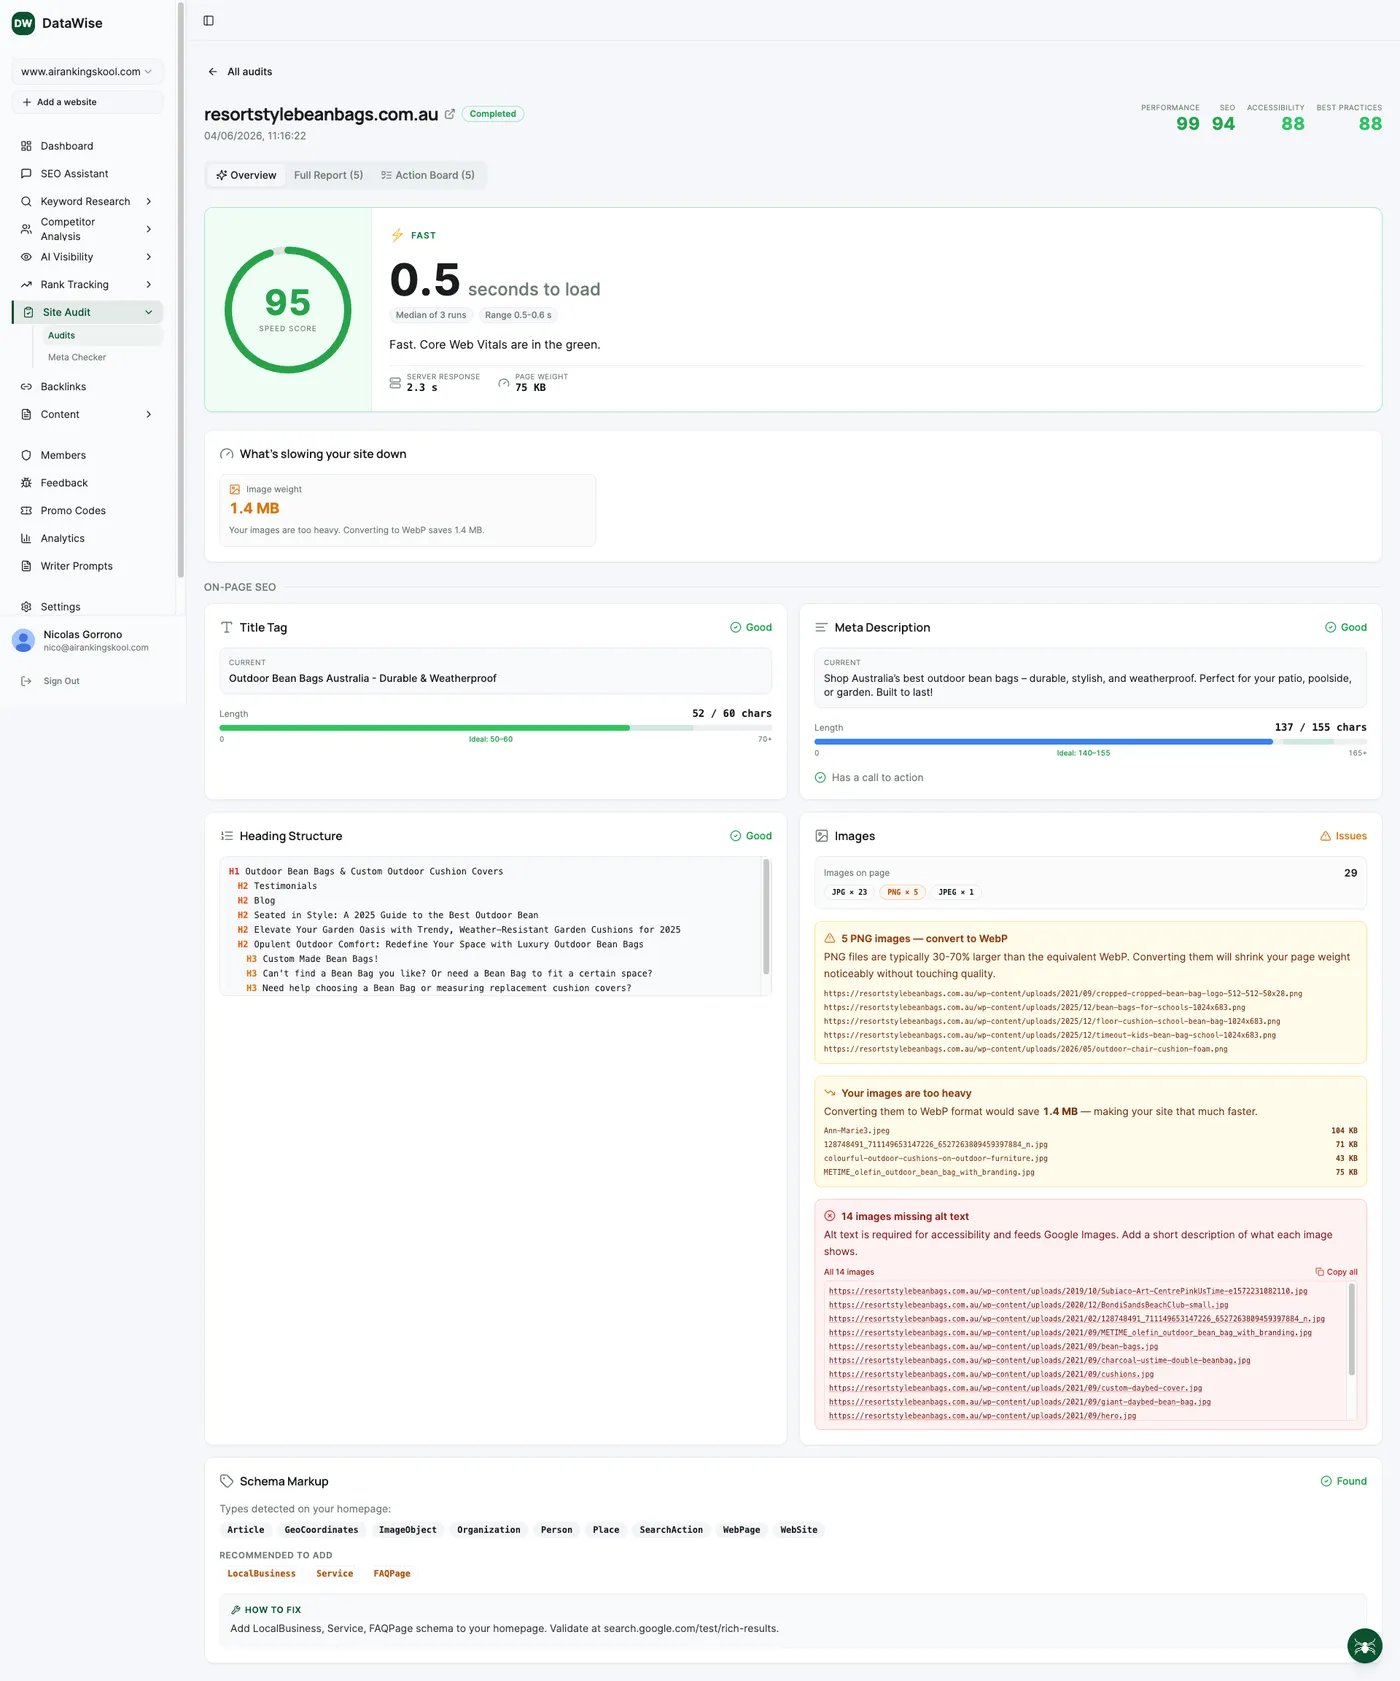Expand the Keyword Research submenu chevron

(149, 201)
